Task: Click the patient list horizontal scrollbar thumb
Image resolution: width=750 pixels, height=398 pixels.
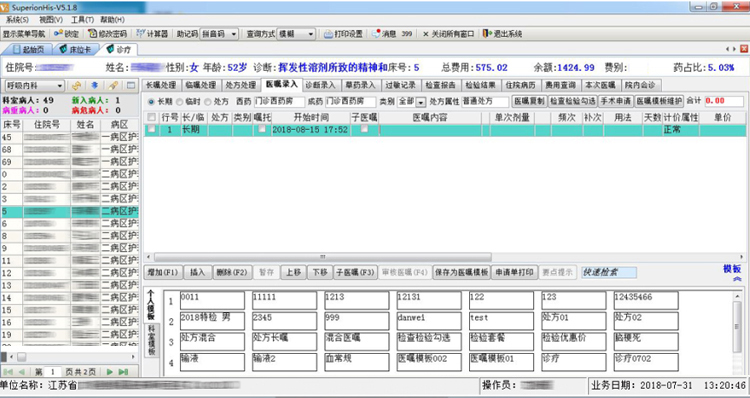Action: point(22,357)
